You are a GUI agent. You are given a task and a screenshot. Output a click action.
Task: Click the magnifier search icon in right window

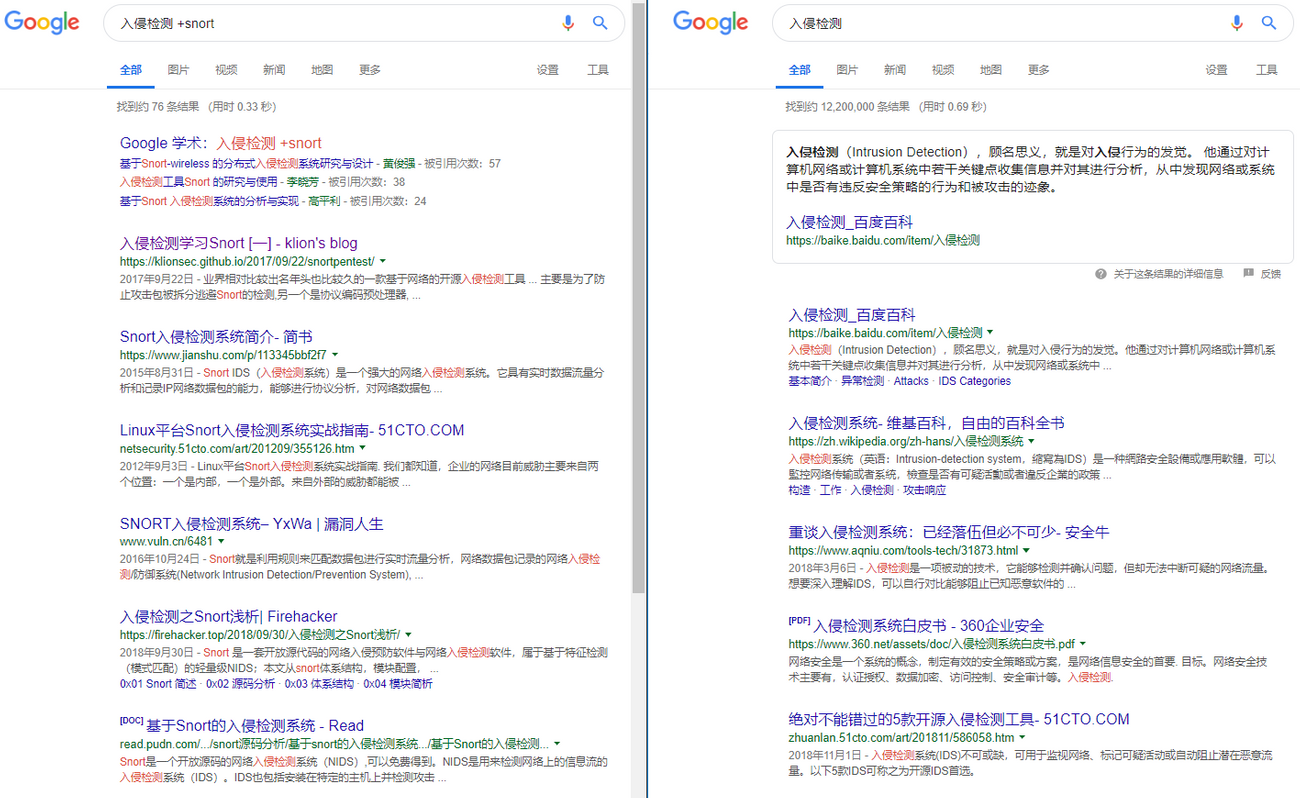(1268, 23)
